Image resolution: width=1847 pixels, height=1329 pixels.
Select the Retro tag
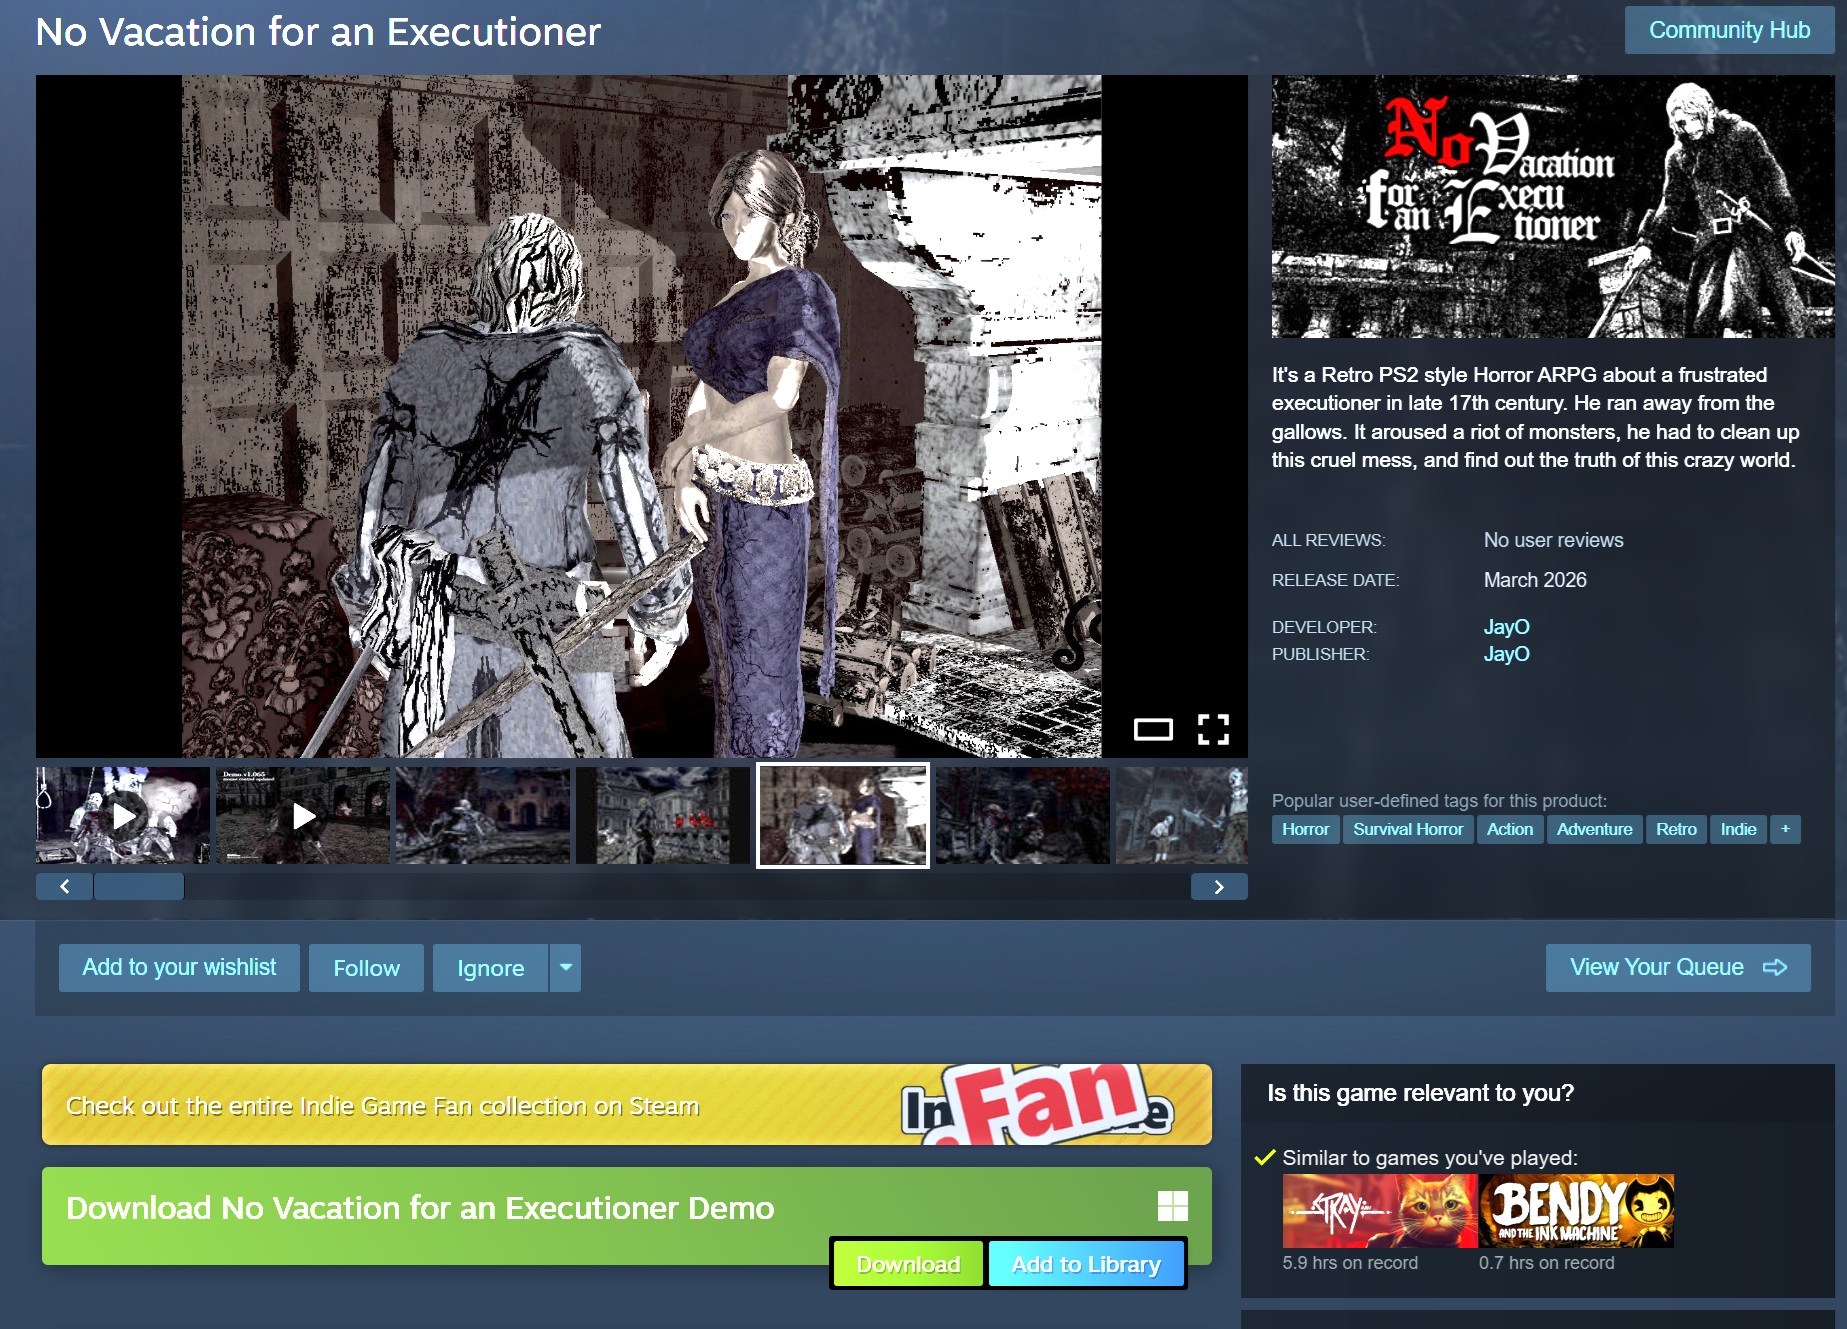(1676, 829)
